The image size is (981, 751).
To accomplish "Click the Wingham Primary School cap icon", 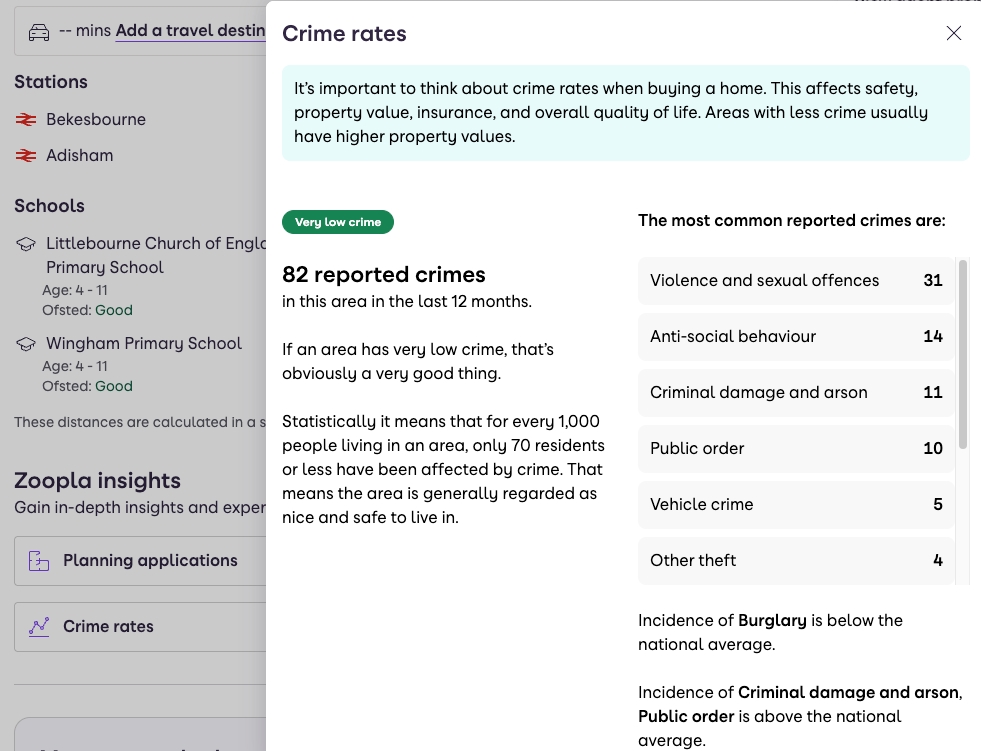I will pyautogui.click(x=26, y=345).
